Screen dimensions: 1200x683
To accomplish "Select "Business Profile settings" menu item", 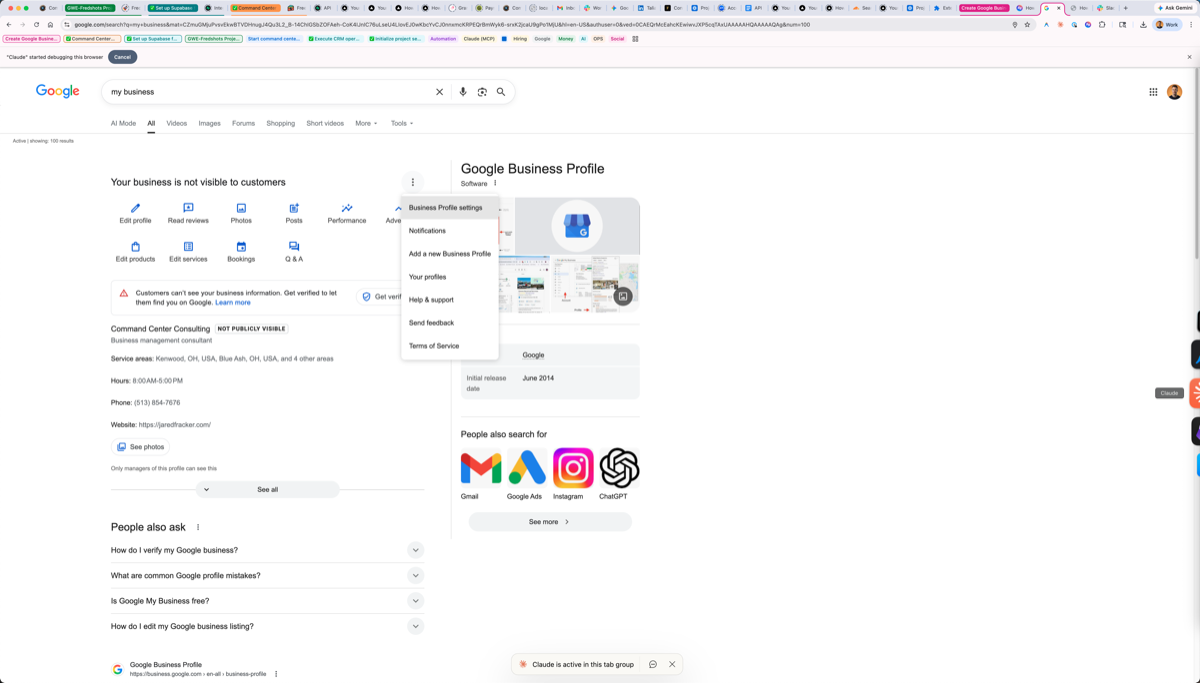I will 445,207.
